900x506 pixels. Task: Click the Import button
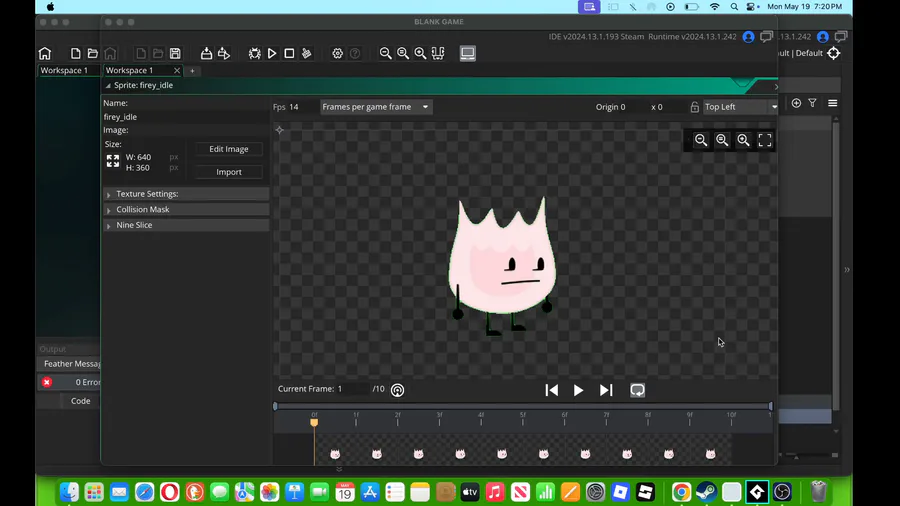(x=228, y=172)
